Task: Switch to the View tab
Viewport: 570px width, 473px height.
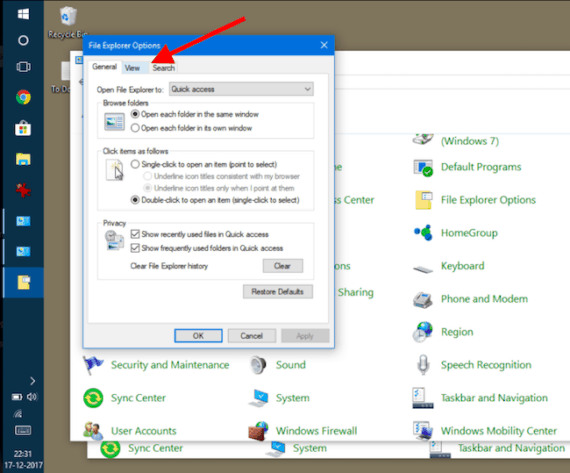Action: tap(132, 68)
